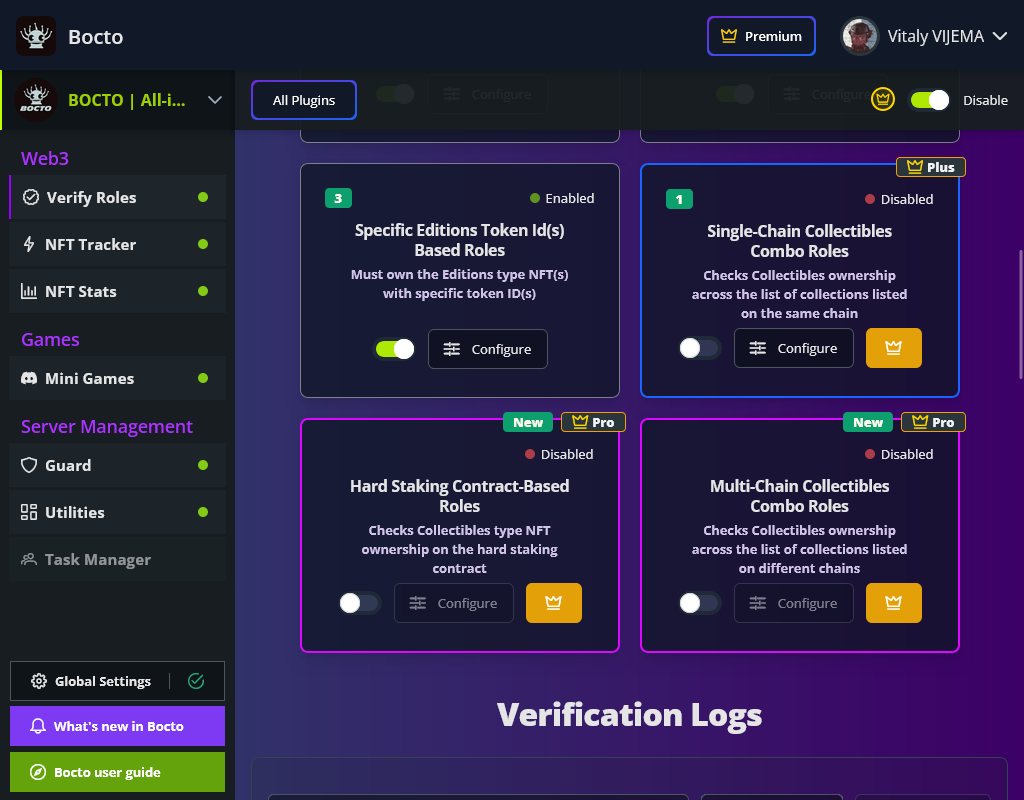Click the NFT Tracker lightning icon

coord(29,244)
